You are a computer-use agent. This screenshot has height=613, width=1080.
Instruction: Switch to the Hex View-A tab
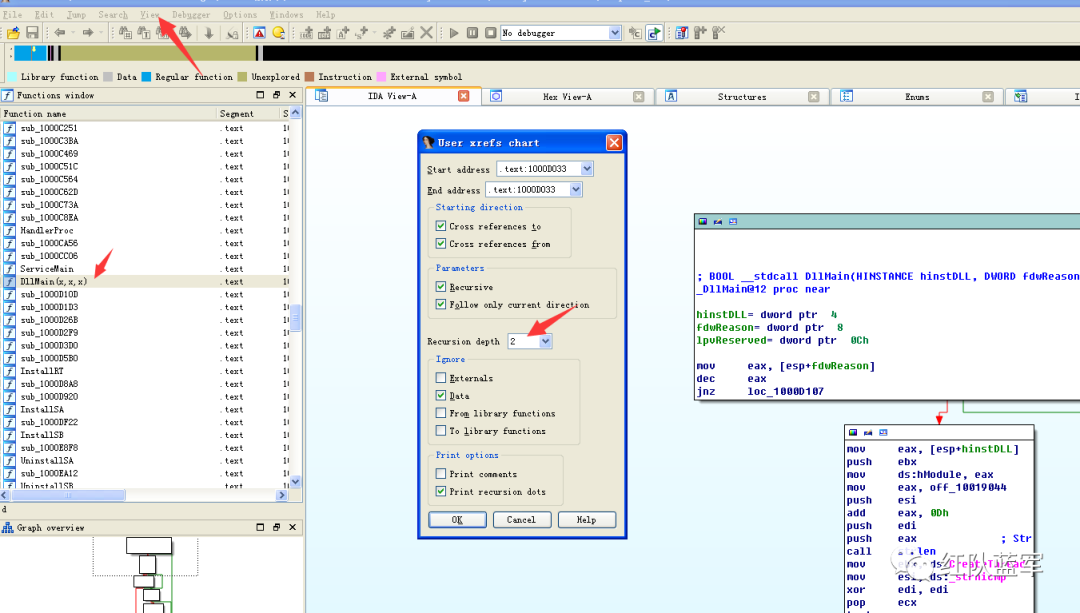(566, 97)
